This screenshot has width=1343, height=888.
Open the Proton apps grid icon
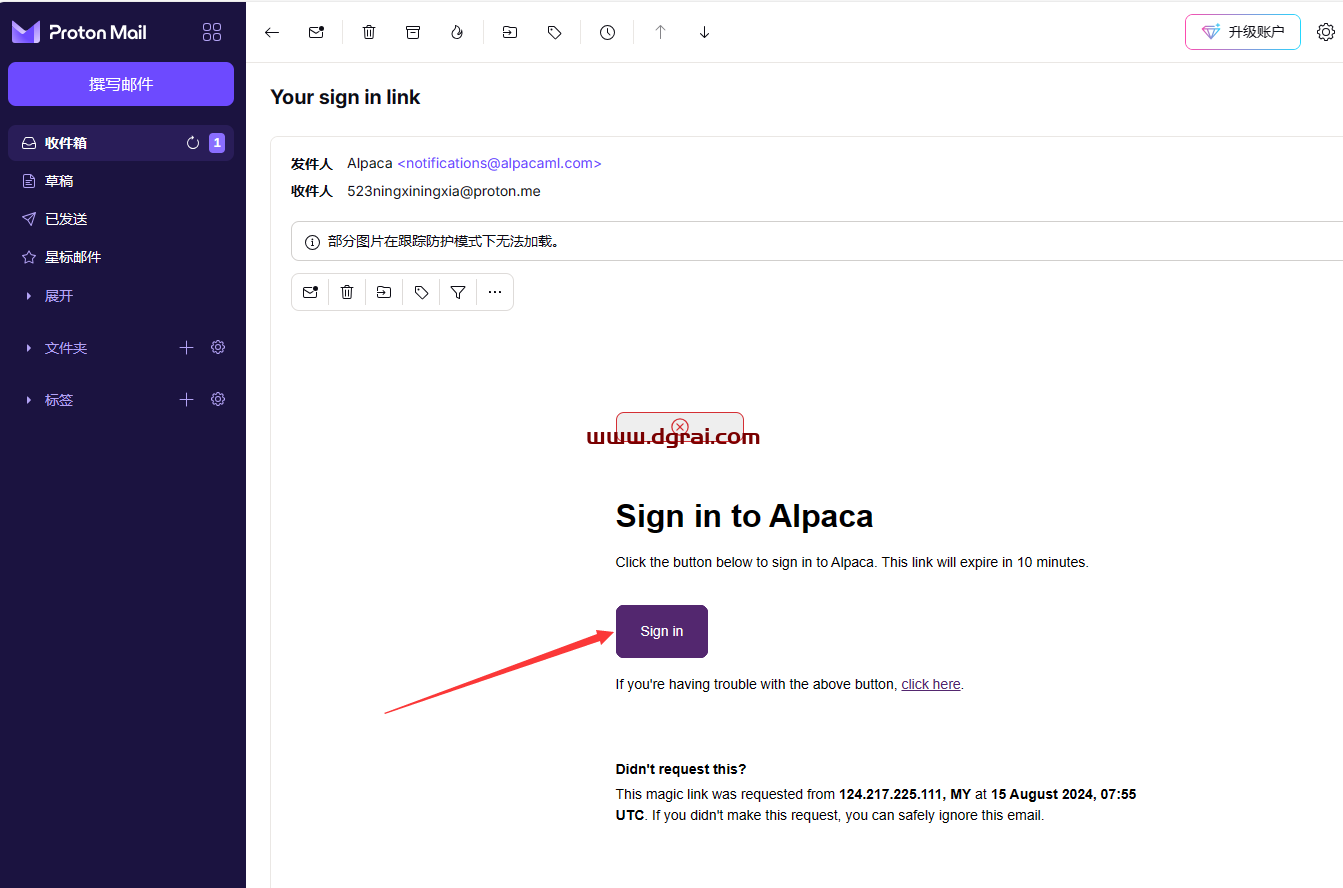pos(212,32)
